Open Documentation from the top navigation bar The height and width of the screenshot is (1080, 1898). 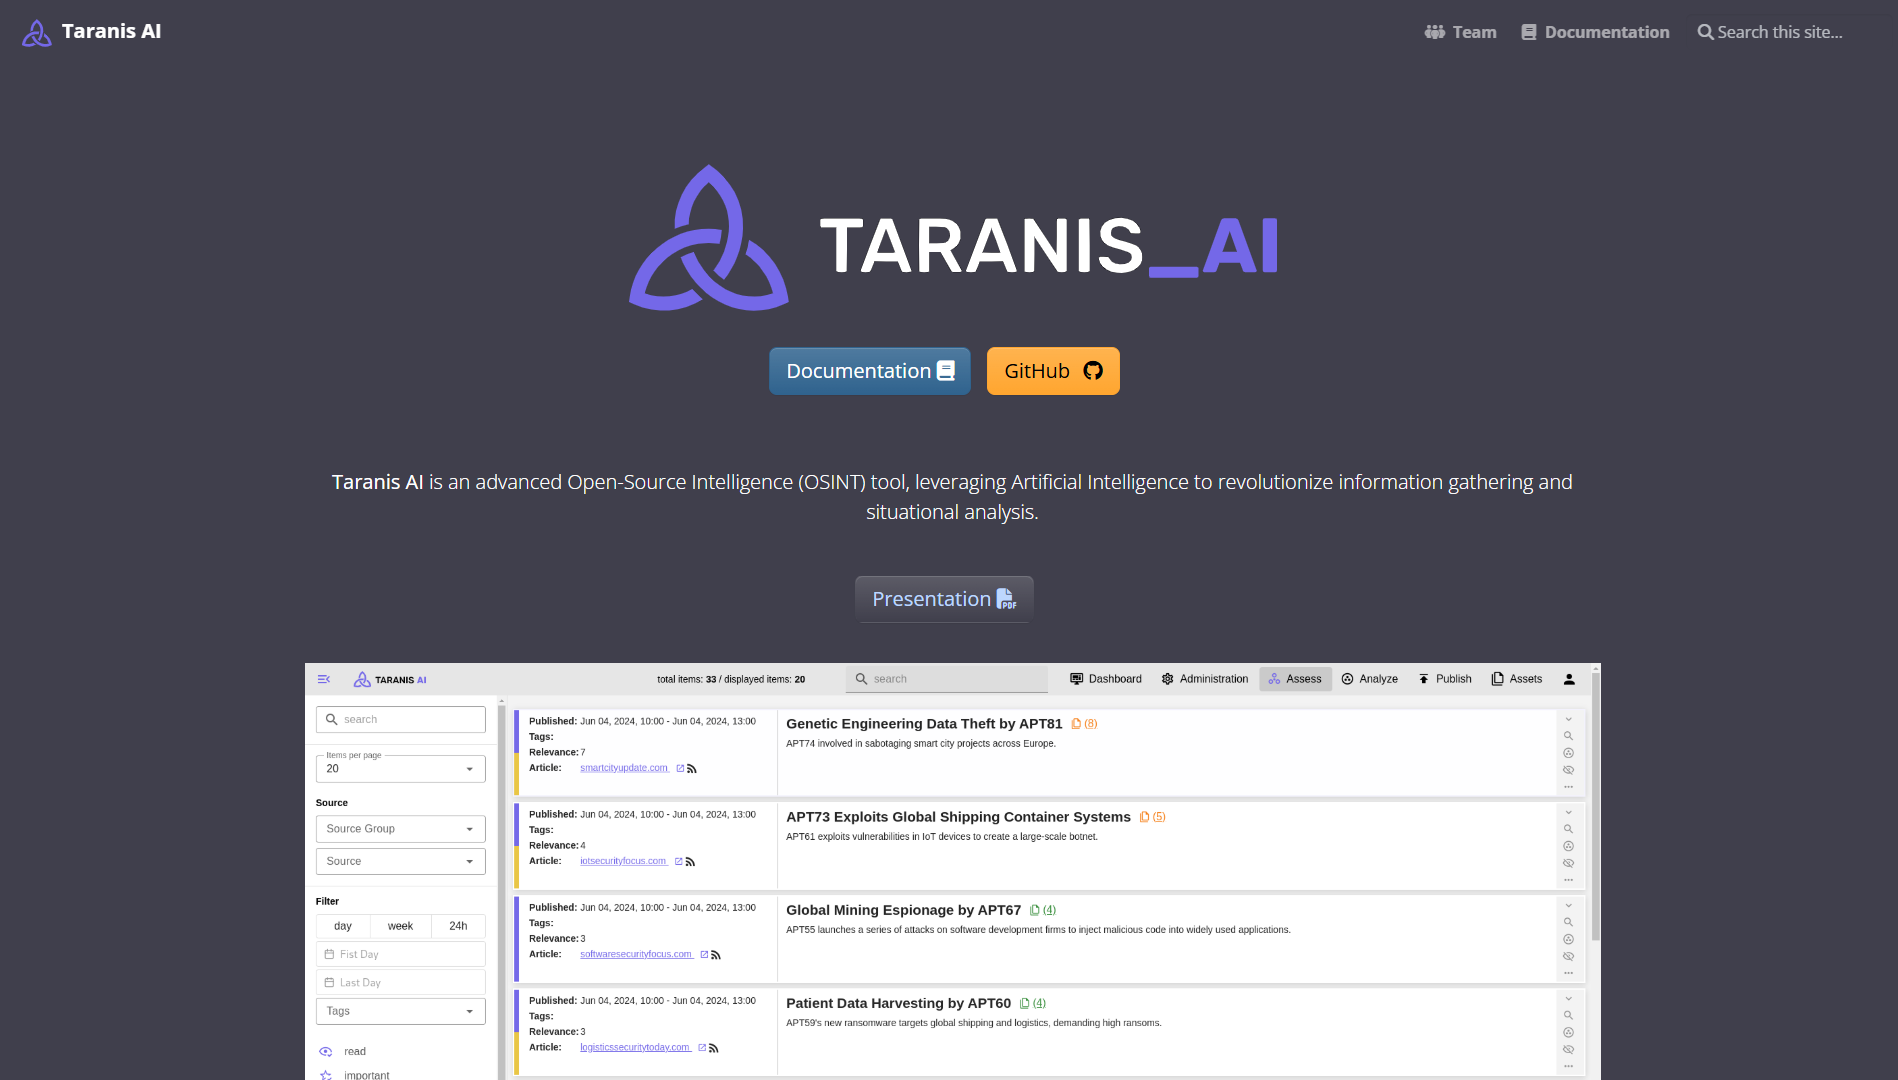1595,32
